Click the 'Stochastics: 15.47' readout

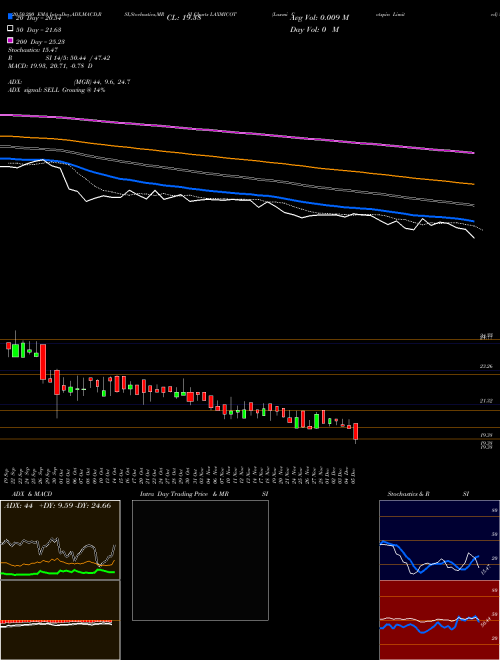33,50
